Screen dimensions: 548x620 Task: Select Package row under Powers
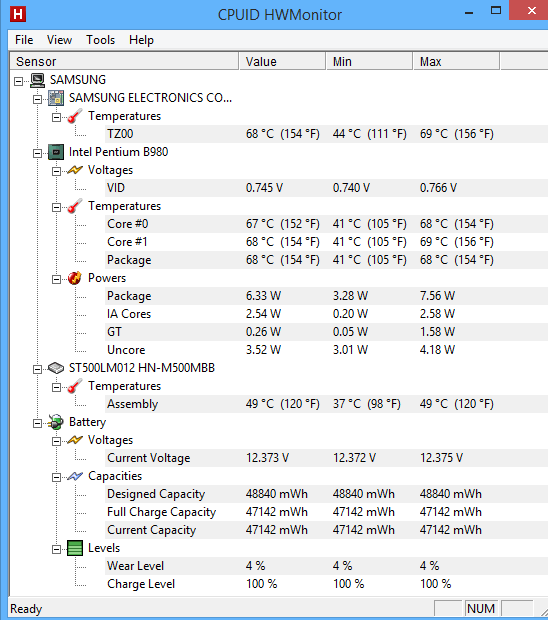pos(327,296)
